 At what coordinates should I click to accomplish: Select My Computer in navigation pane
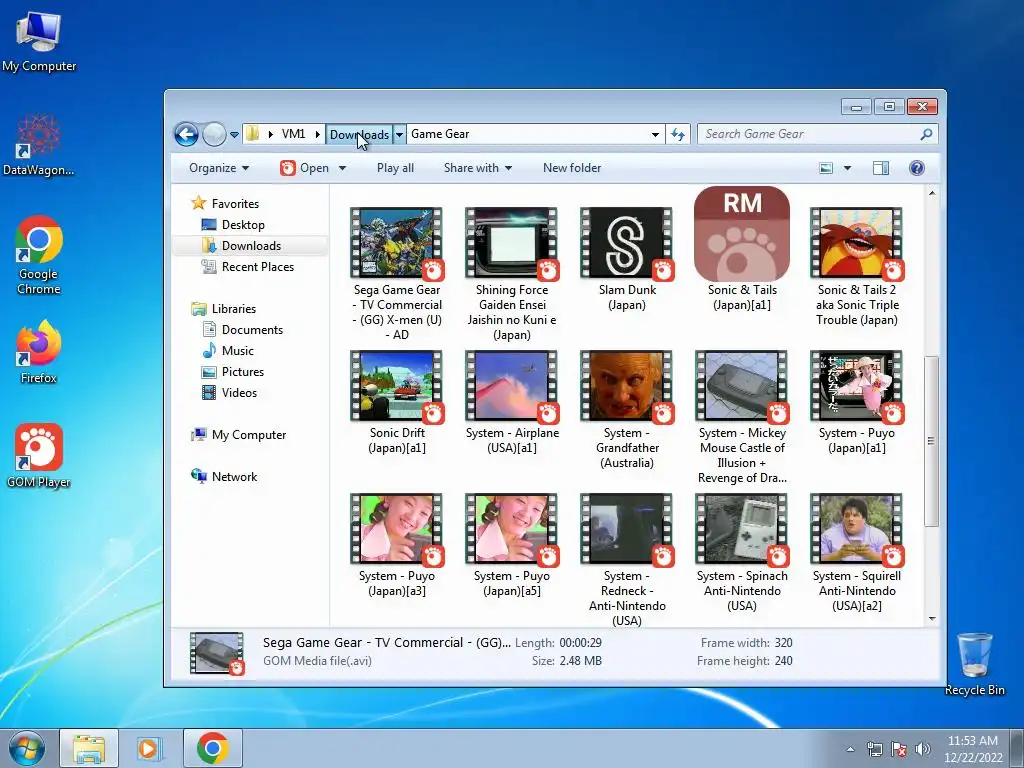[x=248, y=435]
